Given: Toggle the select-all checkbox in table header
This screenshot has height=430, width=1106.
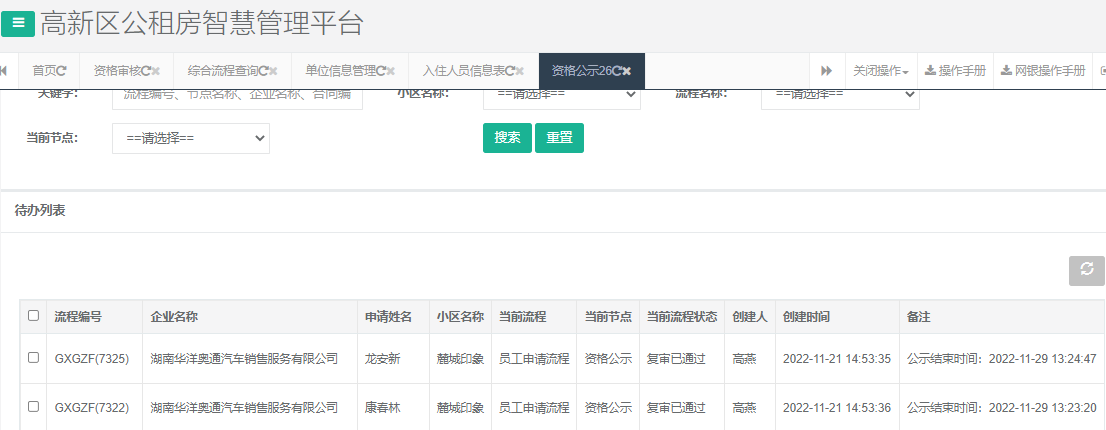Looking at the screenshot, I should point(33,316).
